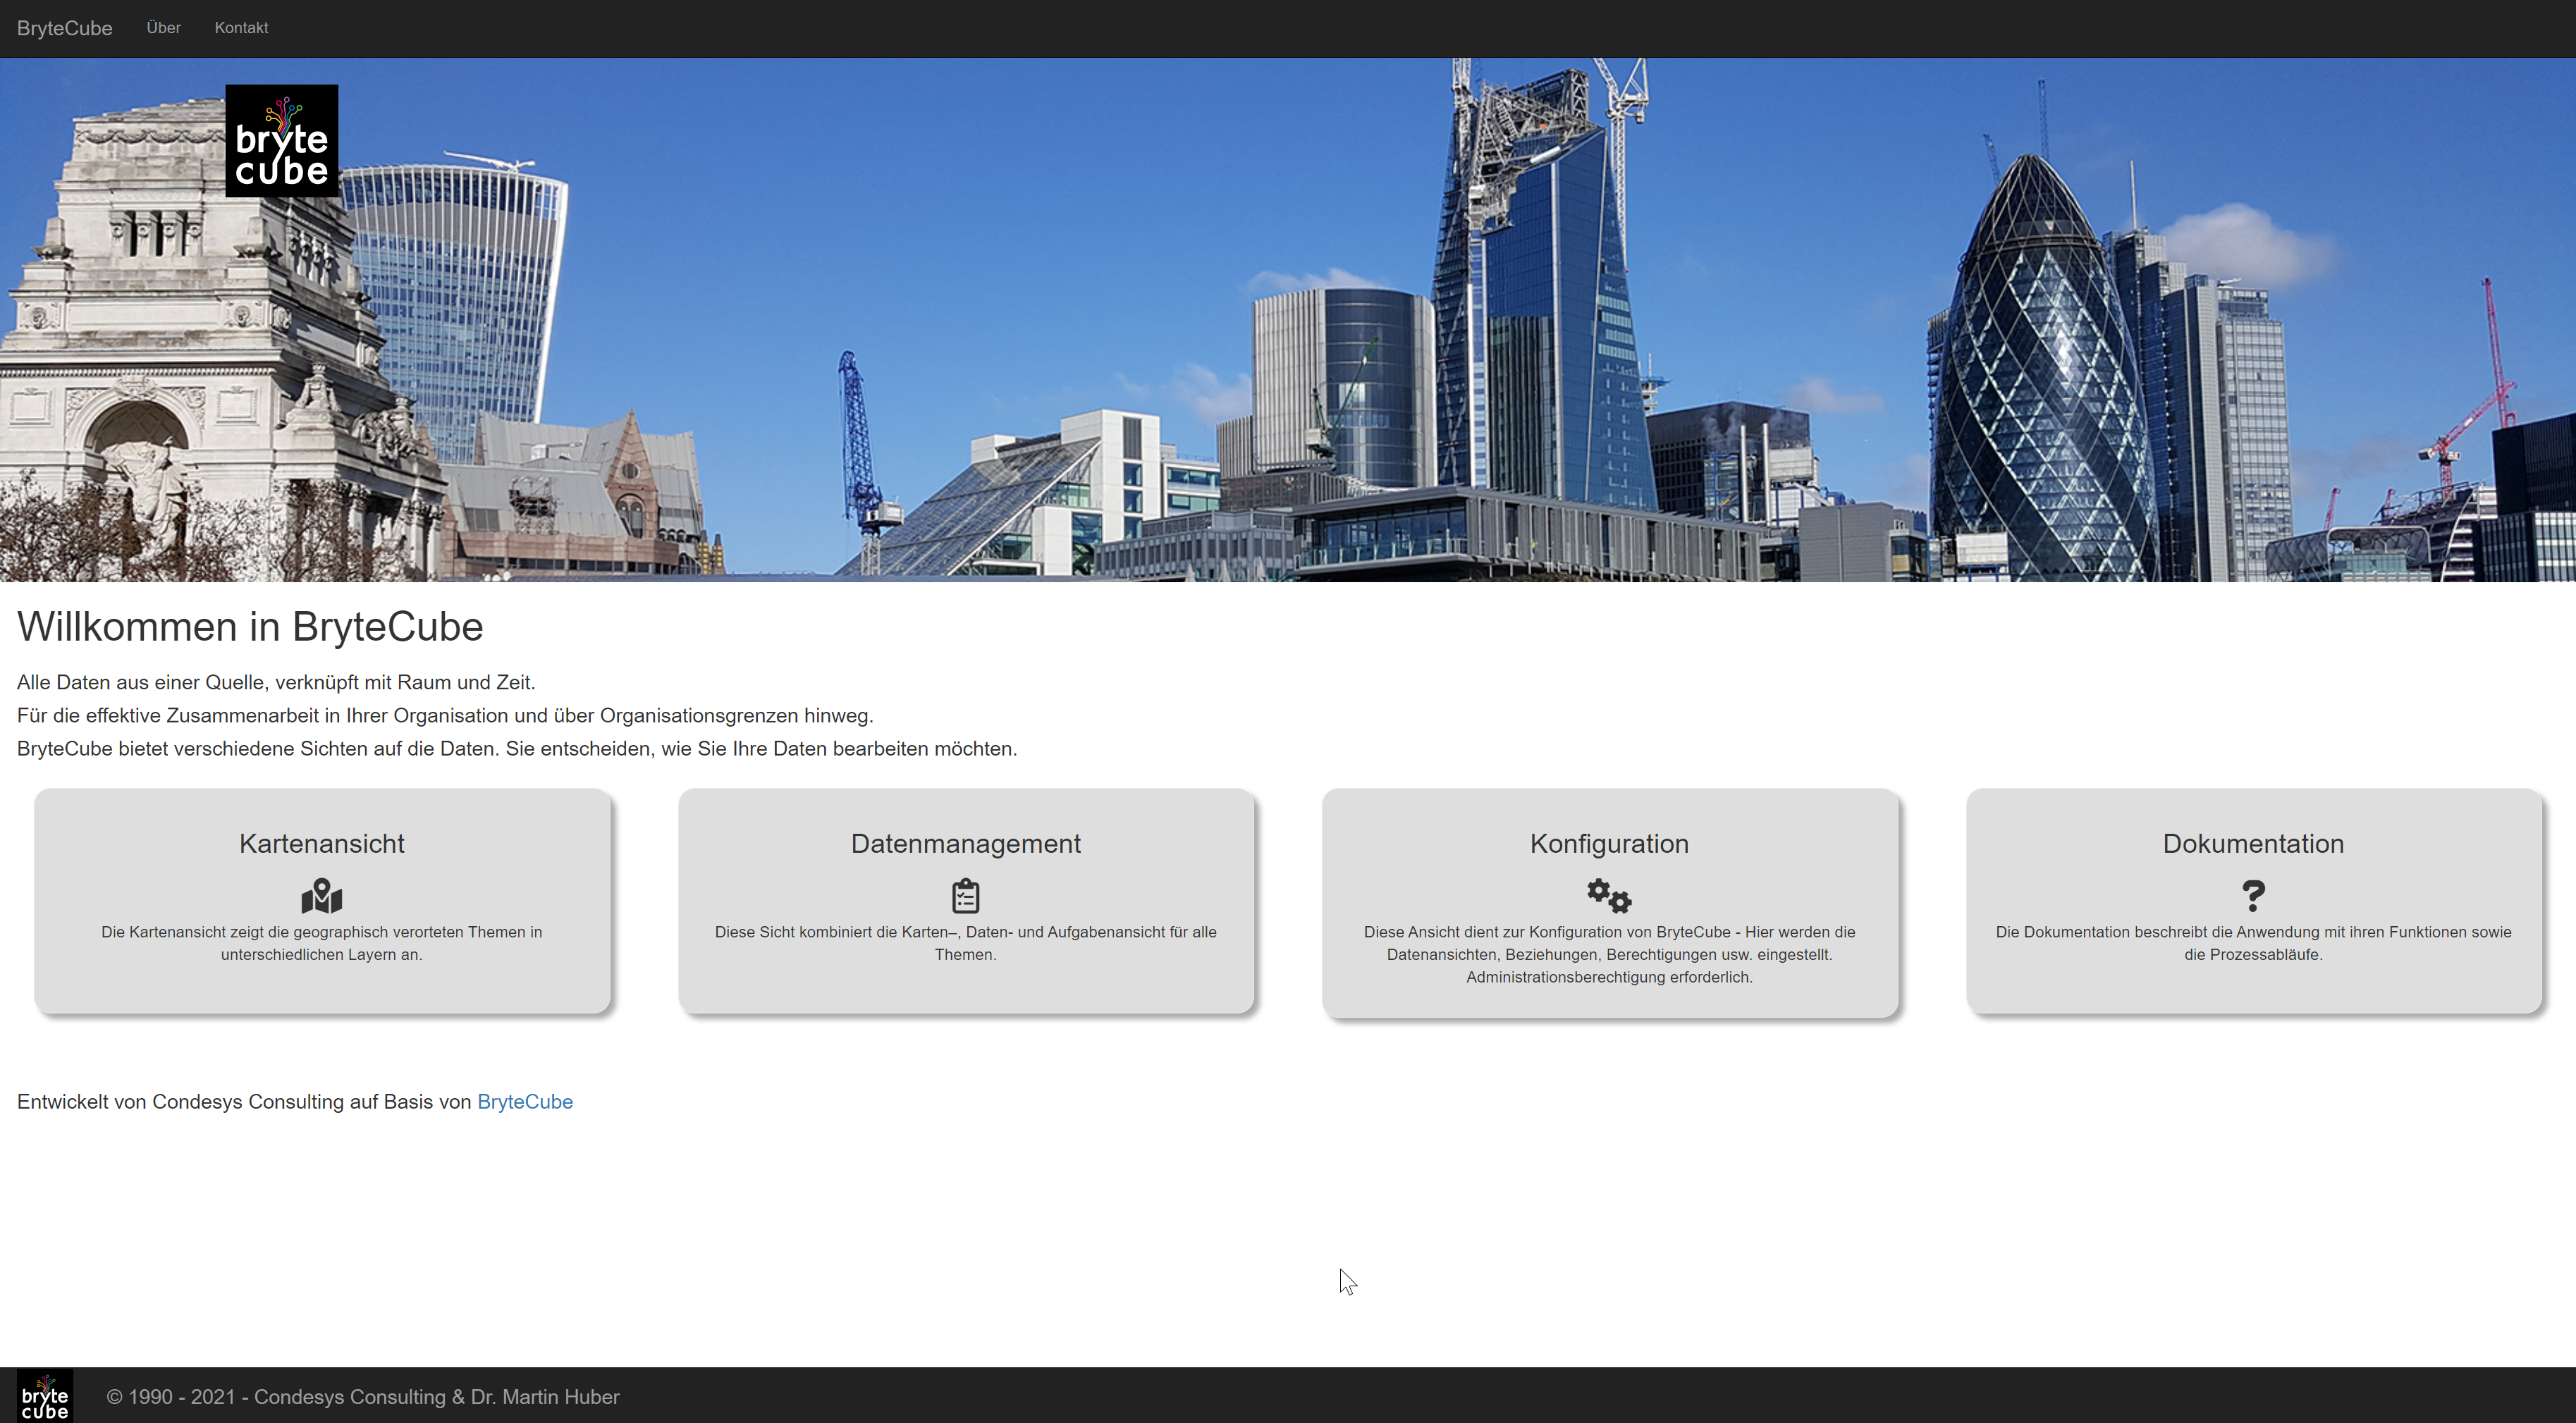This screenshot has height=1423, width=2576.
Task: Click the Datenmanagement description text
Action: pyautogui.click(x=966, y=943)
